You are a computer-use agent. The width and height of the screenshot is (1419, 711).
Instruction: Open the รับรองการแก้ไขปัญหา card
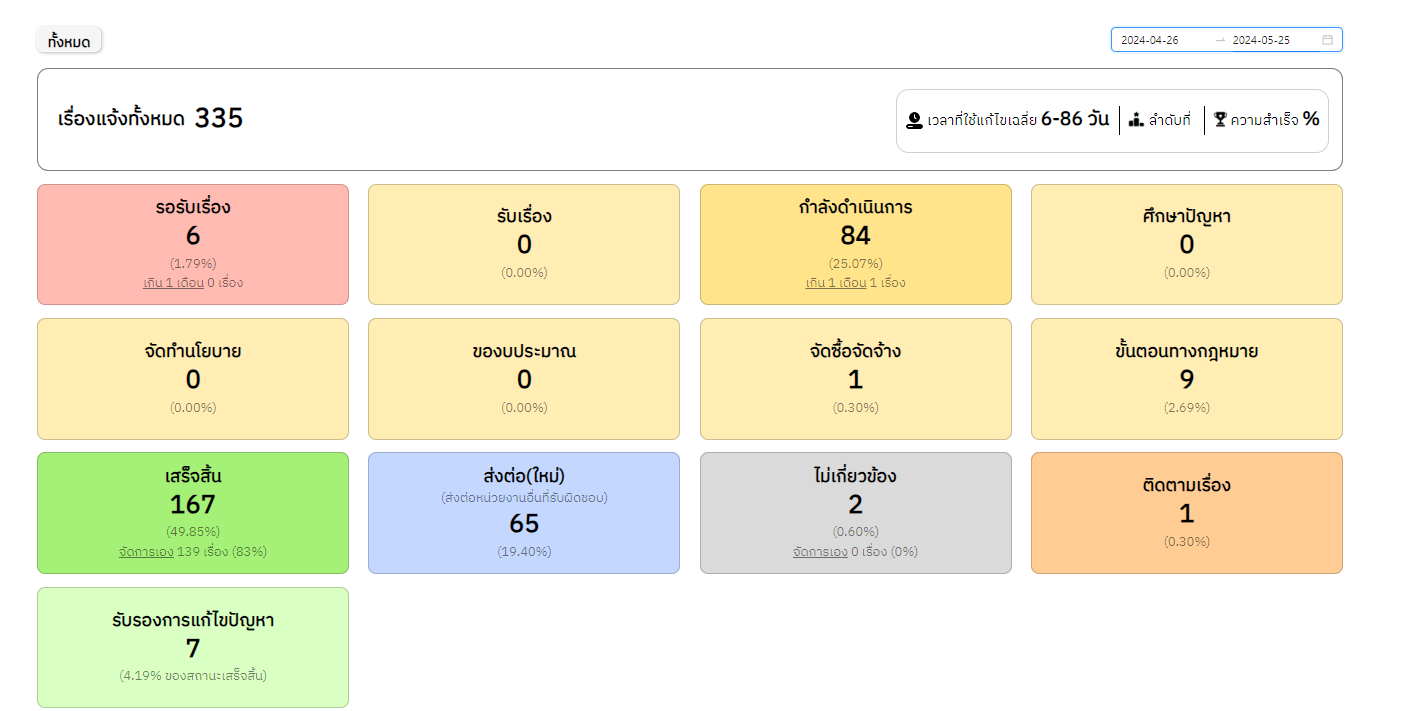coord(193,647)
